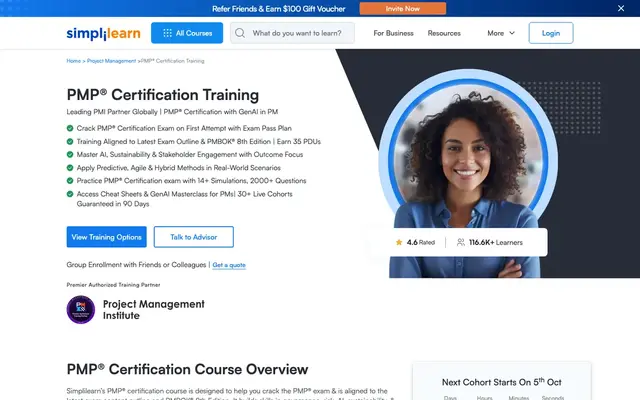640x400 pixels.
Task: Click the Invite Now button
Action: pos(402,9)
